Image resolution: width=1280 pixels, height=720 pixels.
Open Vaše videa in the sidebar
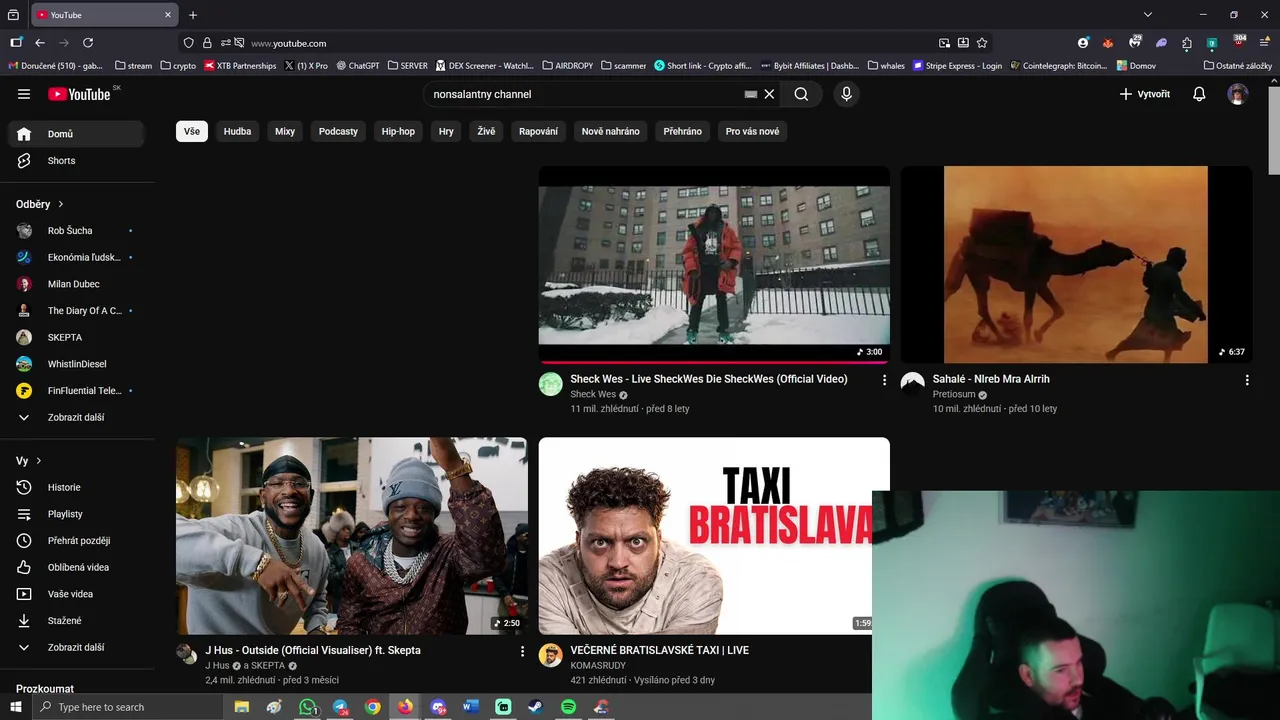[77, 594]
